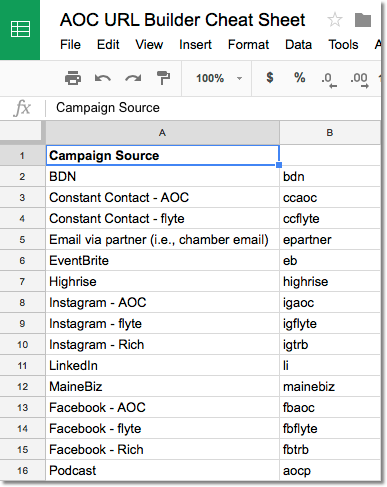Open the File menu

pyautogui.click(x=70, y=45)
